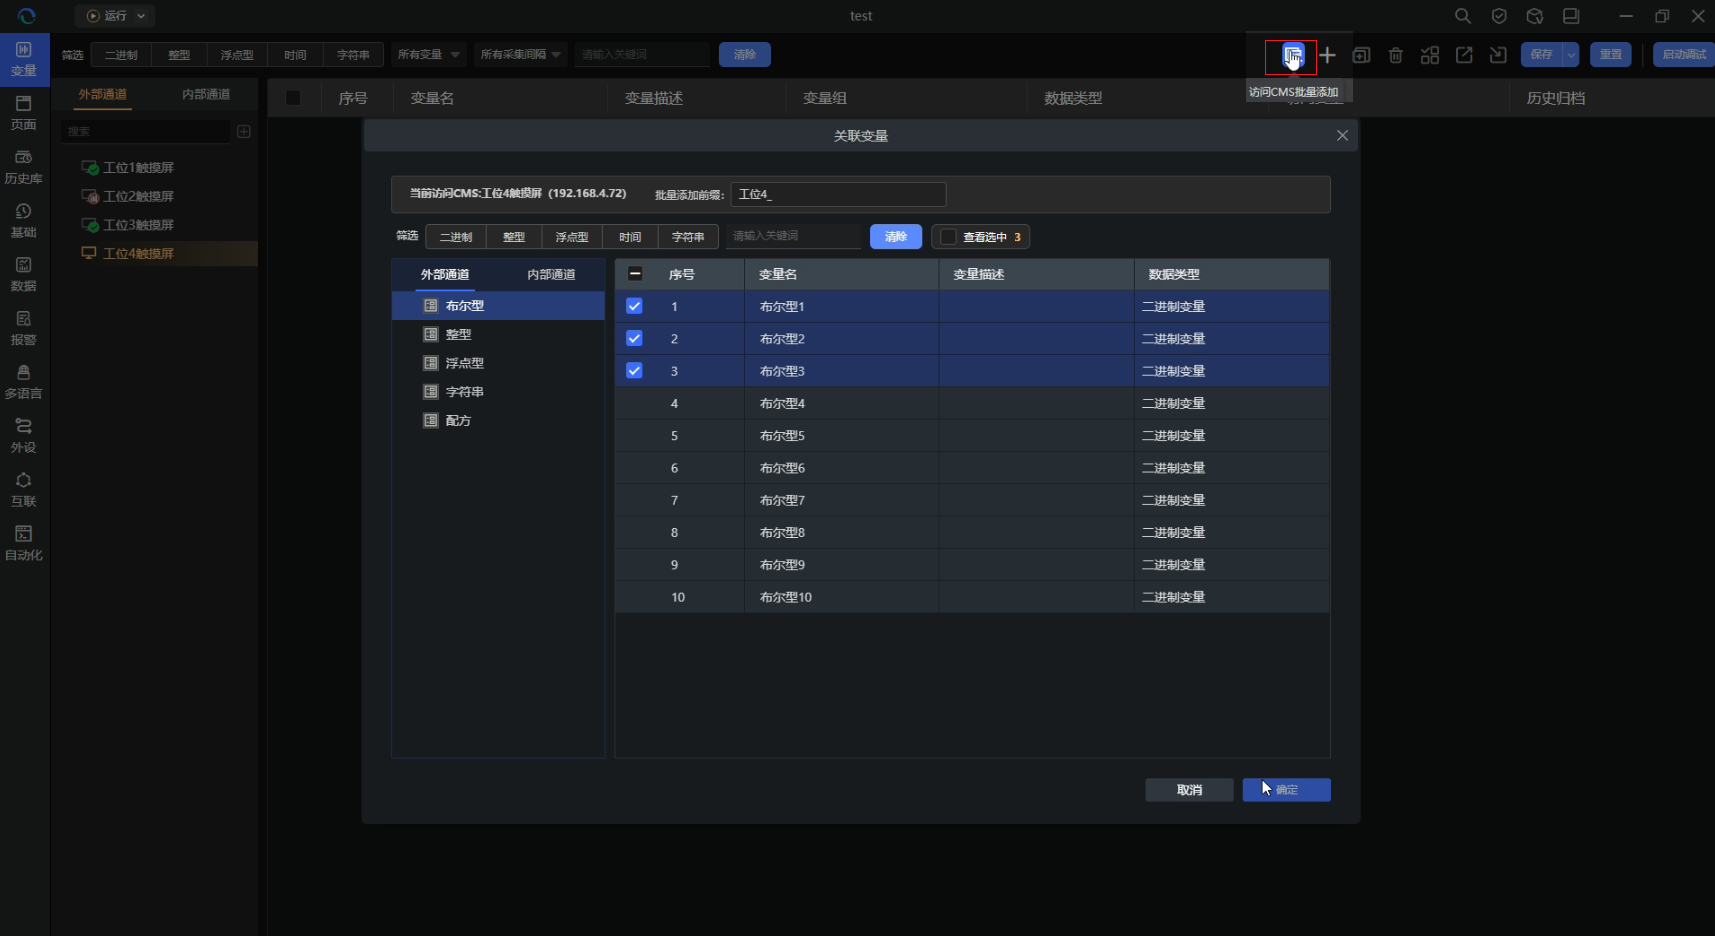Click the left panel 搜索 field
This screenshot has width=1715, height=936.
tap(146, 131)
